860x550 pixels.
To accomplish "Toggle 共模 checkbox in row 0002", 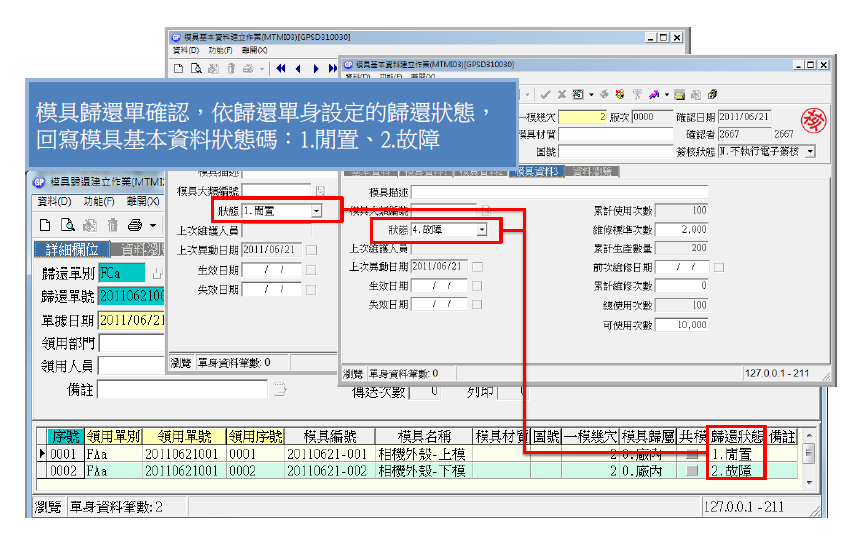I will [692, 470].
